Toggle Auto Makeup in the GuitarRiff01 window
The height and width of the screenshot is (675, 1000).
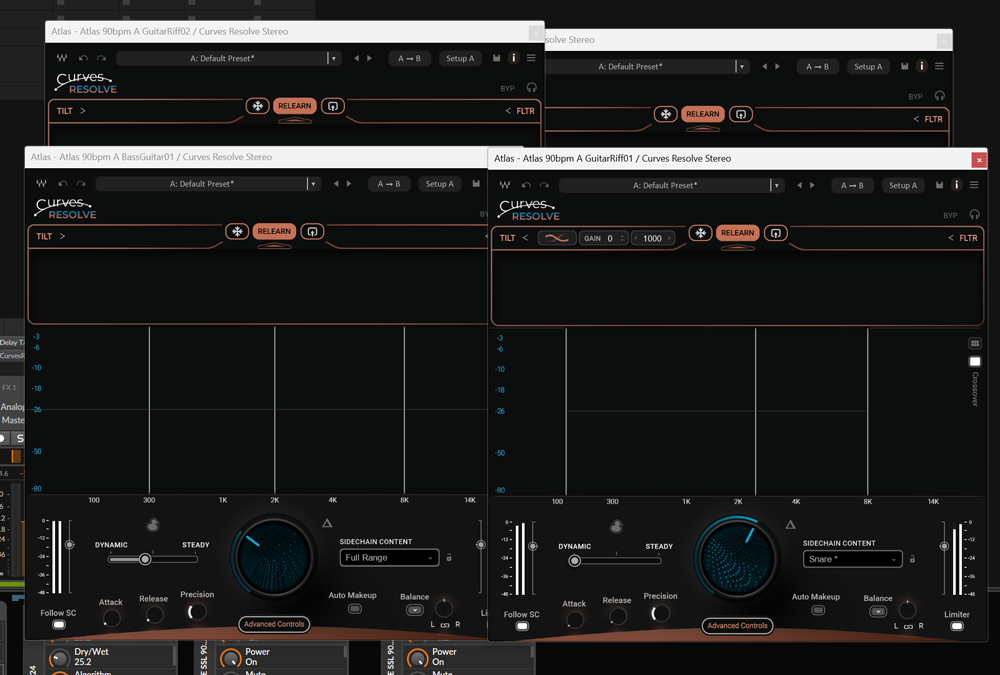click(x=817, y=610)
